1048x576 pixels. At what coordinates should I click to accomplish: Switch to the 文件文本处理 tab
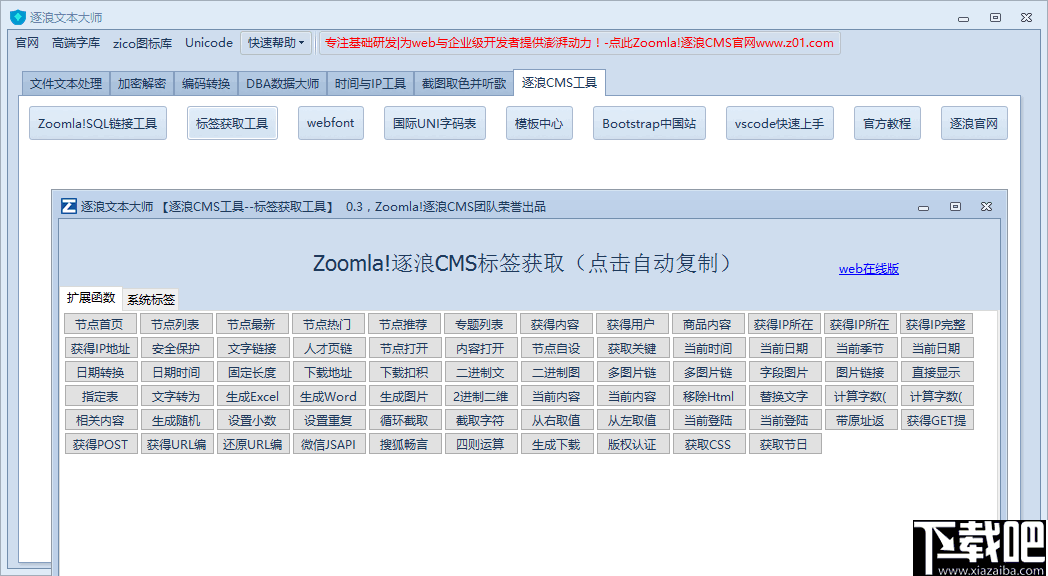click(66, 84)
